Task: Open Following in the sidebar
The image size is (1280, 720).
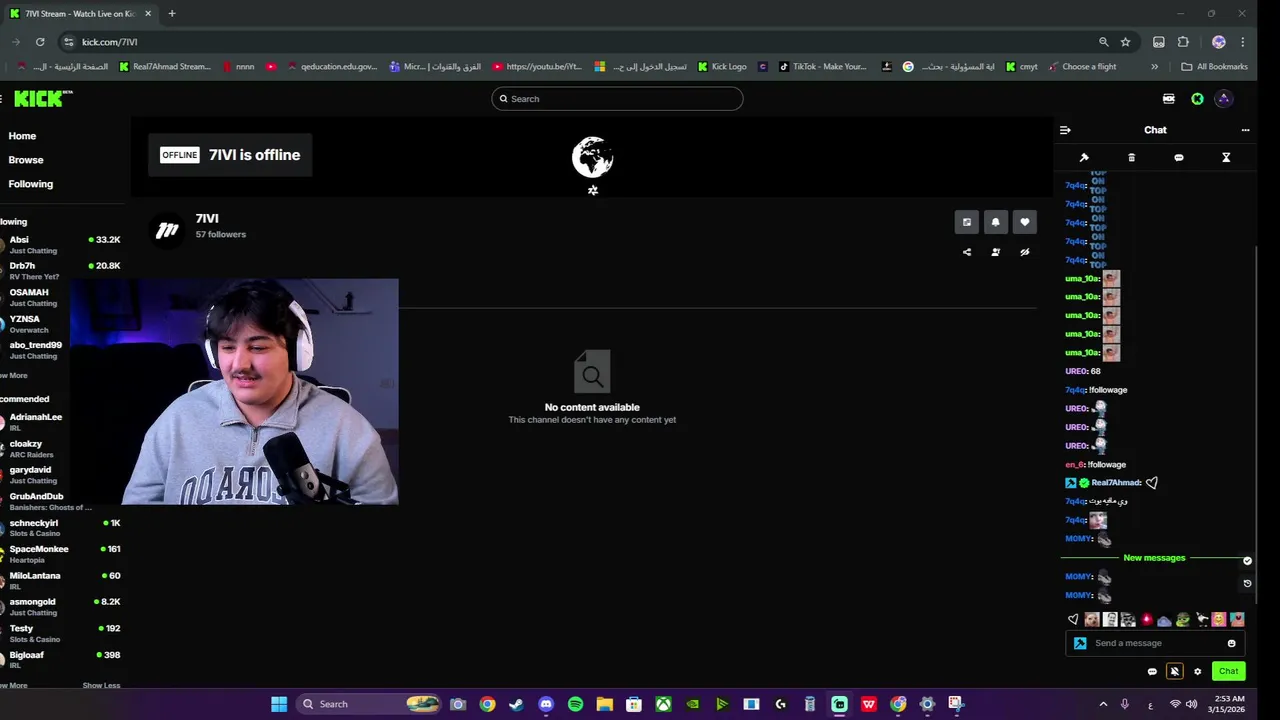Action: (31, 184)
